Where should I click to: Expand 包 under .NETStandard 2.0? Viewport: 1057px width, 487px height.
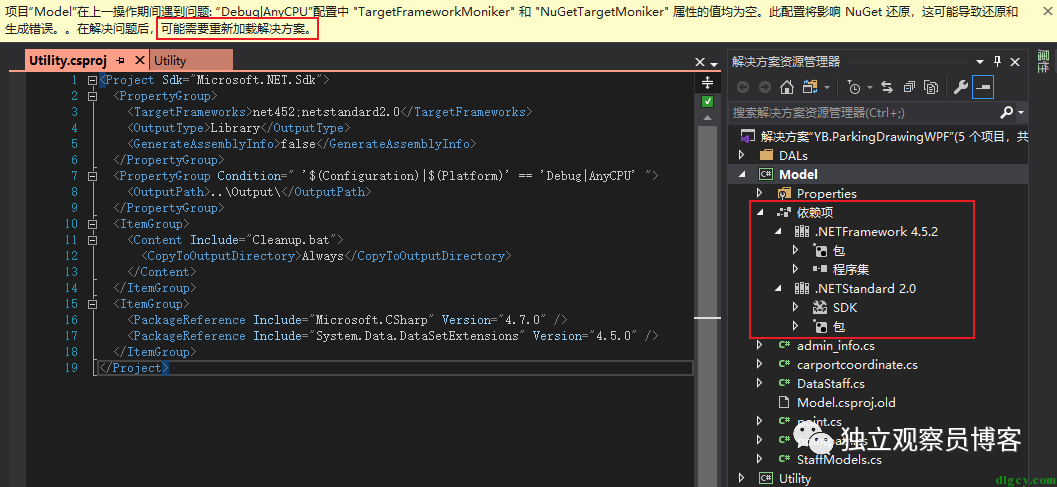tap(795, 326)
